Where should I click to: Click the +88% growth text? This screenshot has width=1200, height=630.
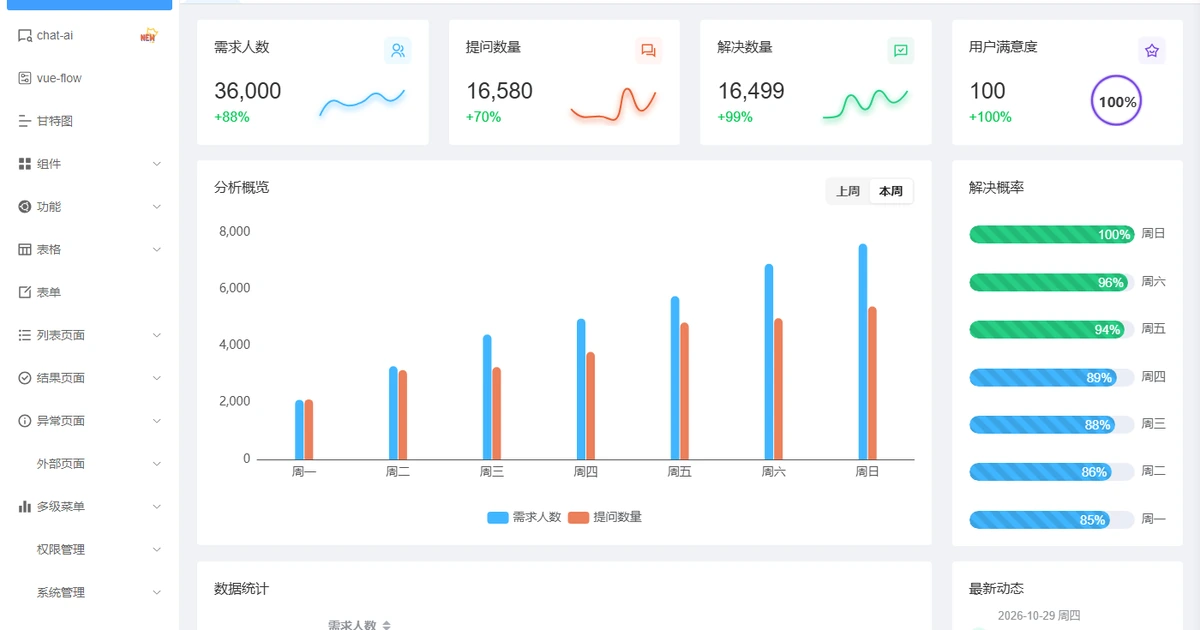tap(232, 117)
